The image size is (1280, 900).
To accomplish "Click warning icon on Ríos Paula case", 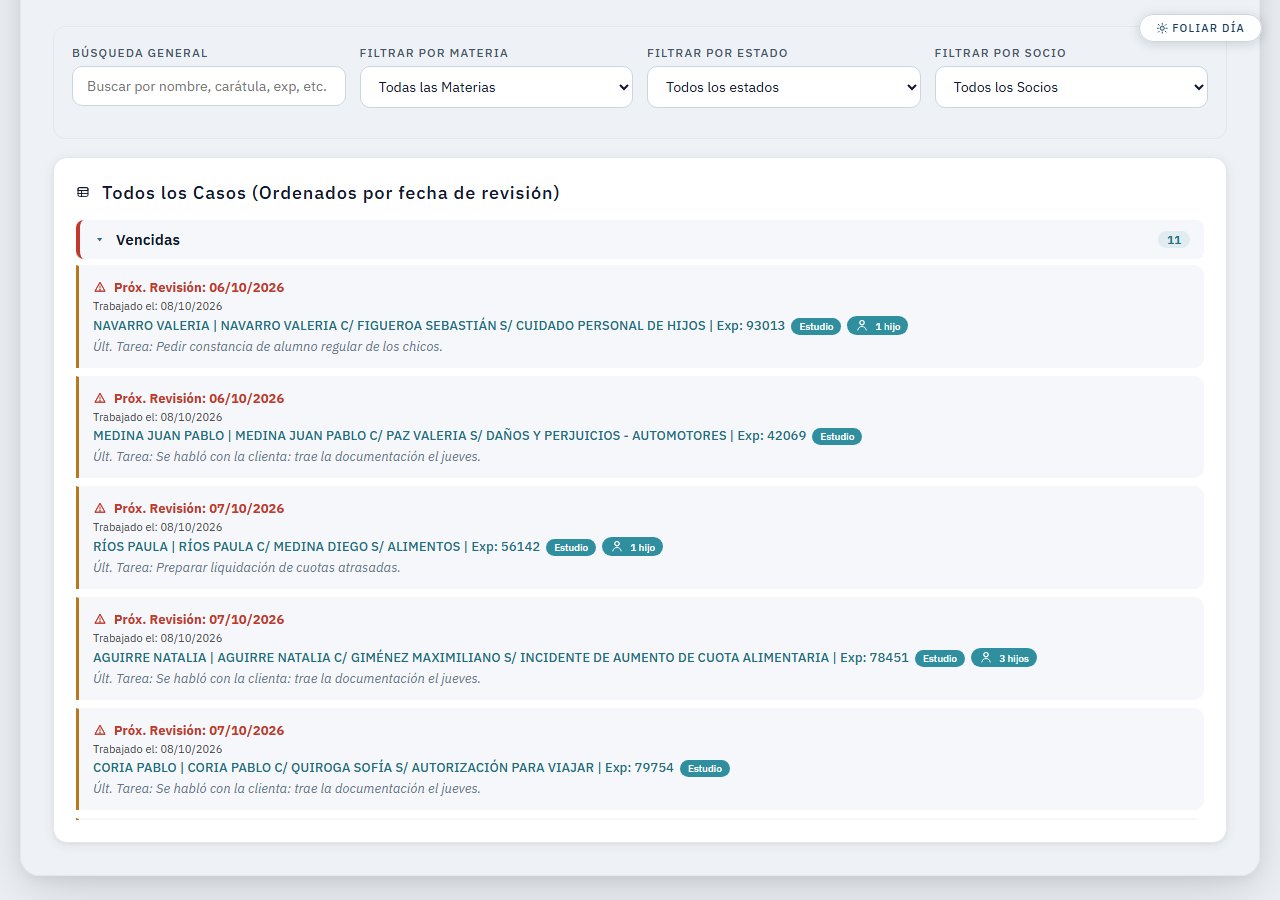I will pos(100,509).
